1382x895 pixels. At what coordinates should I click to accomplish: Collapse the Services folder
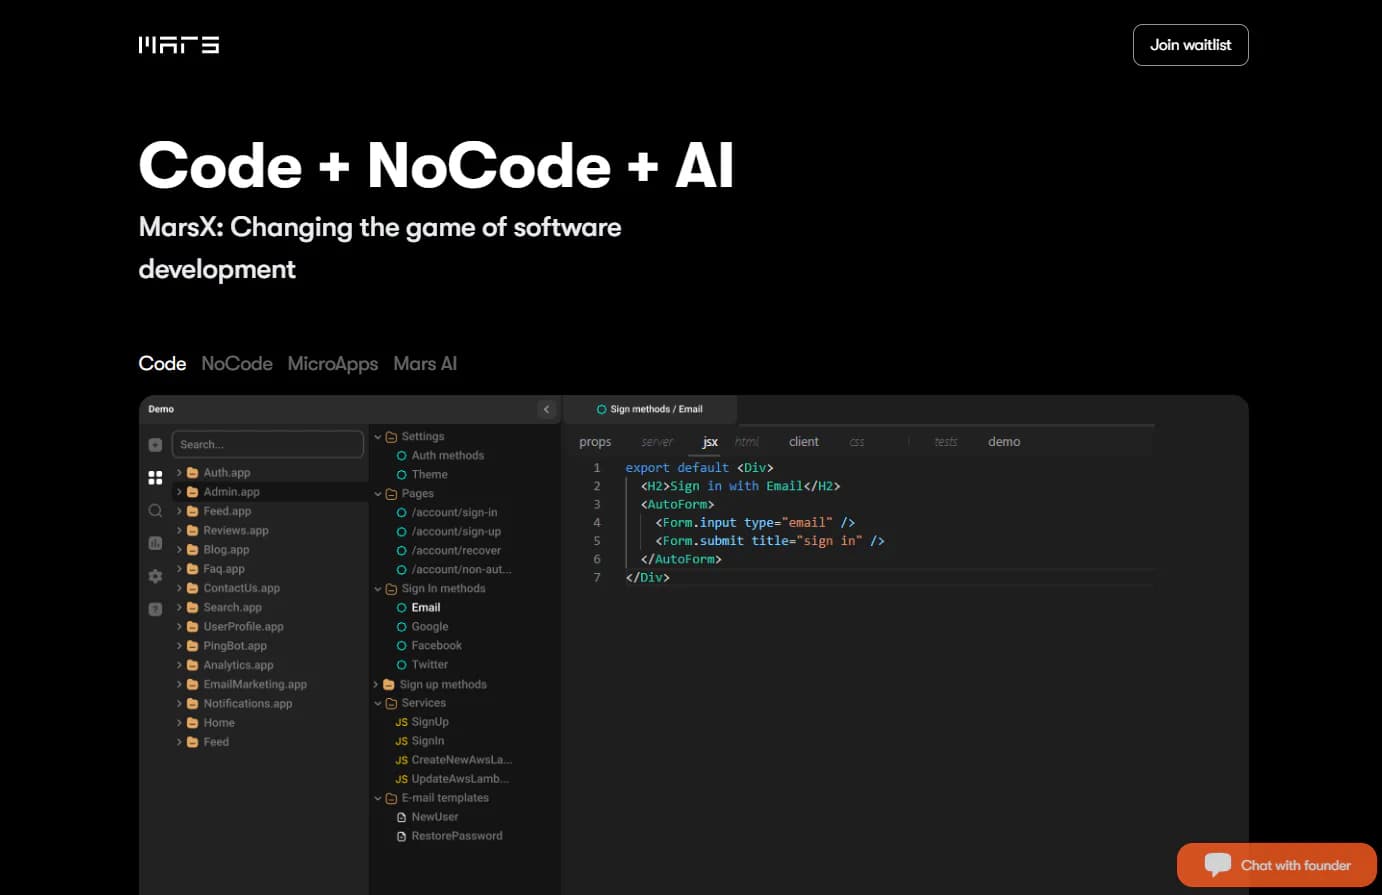point(378,704)
